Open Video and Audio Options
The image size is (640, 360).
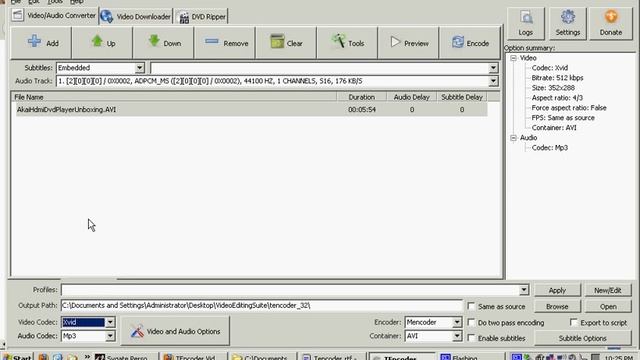(175, 331)
